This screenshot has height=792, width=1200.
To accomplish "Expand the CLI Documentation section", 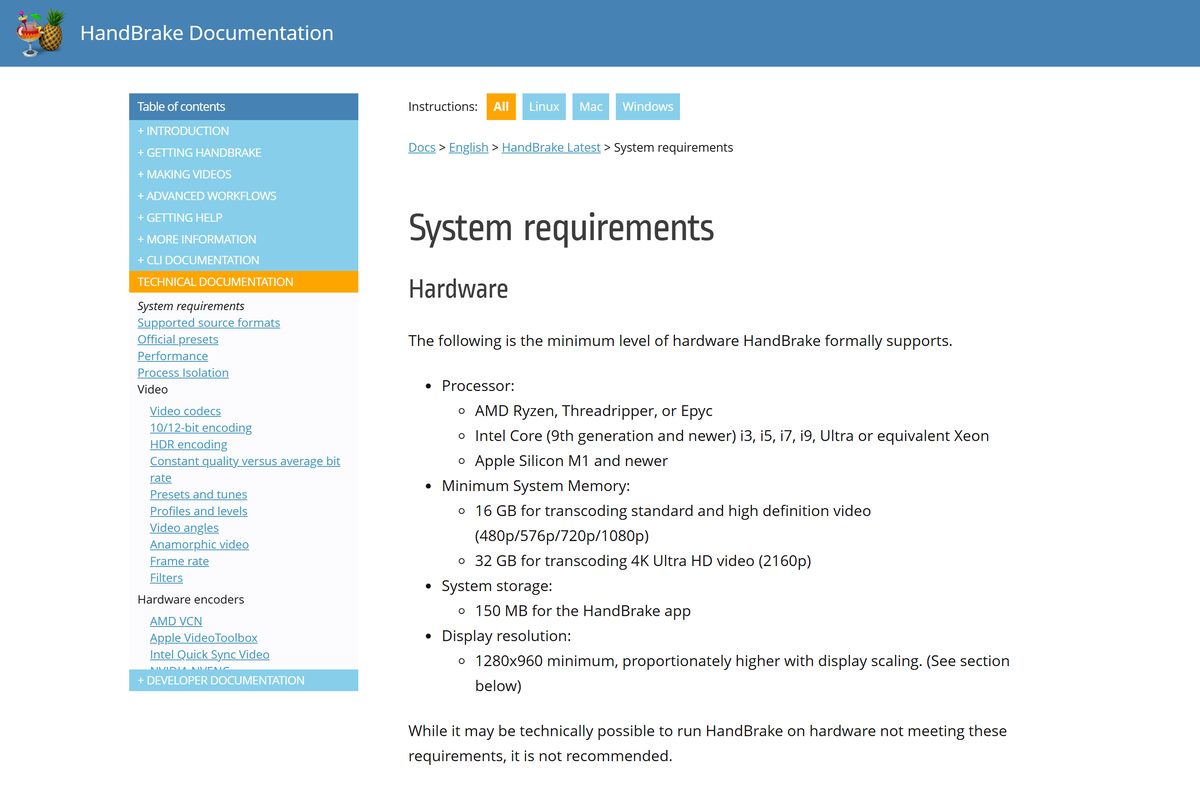I will tap(243, 260).
